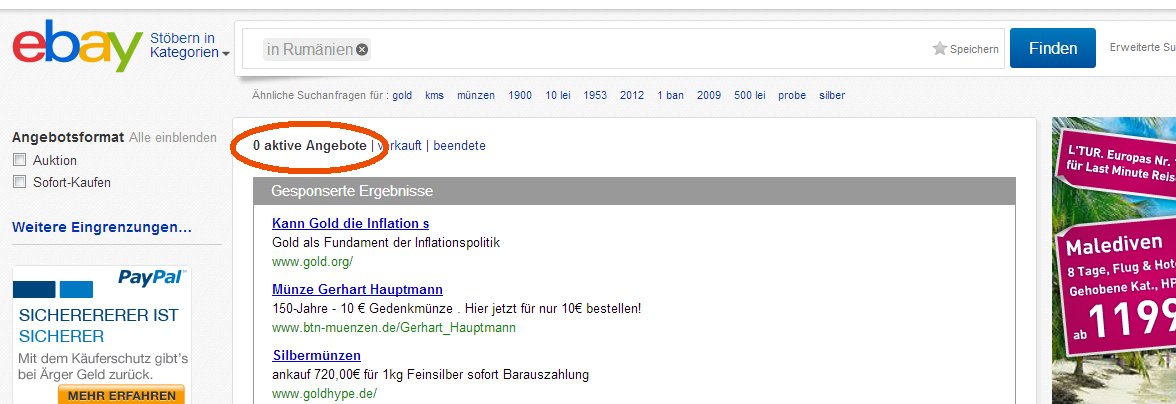Remove the 'in Rumänien' filter chip
1176x404 pixels.
362,49
